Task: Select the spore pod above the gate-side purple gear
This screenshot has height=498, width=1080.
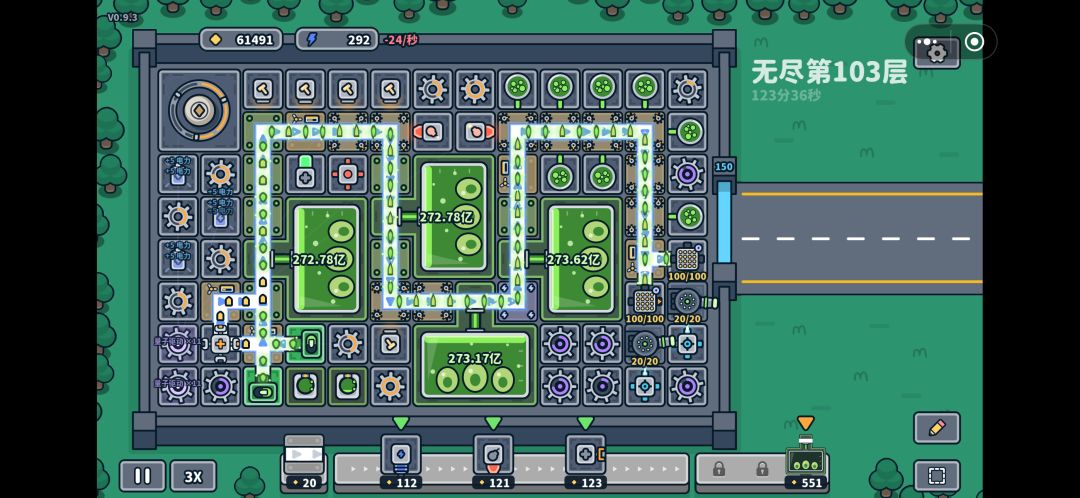Action: [687, 132]
